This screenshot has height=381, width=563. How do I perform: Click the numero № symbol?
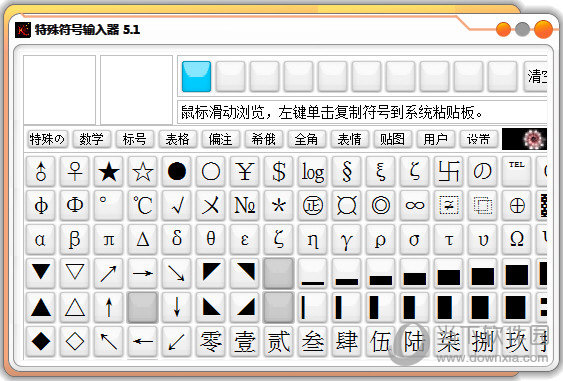pos(245,205)
